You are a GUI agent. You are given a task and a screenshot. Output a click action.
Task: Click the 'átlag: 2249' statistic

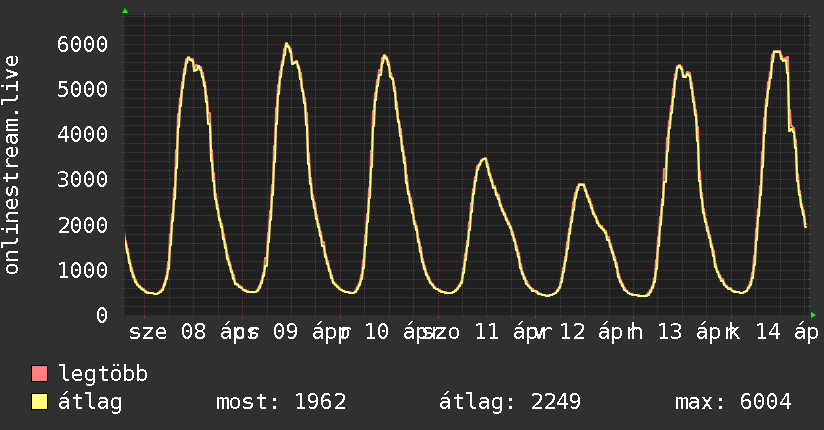(x=510, y=402)
